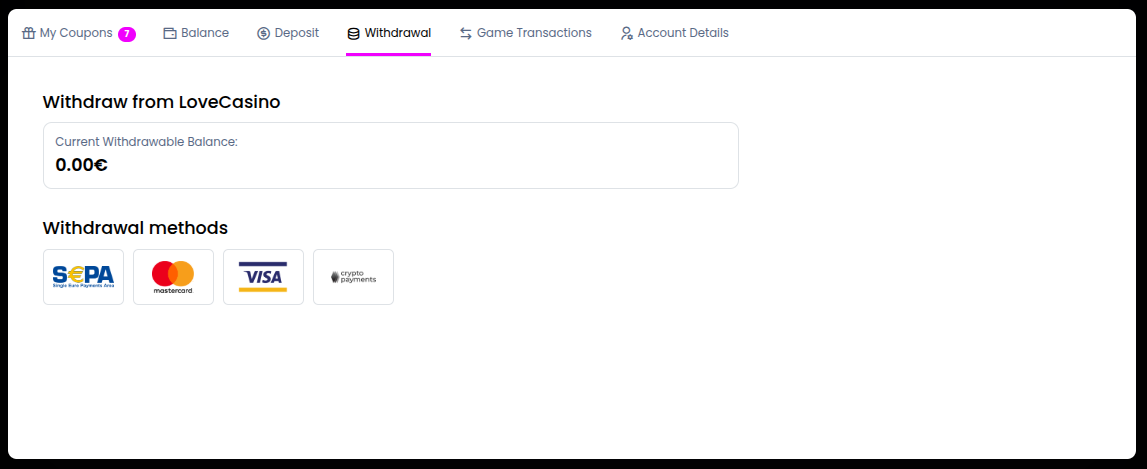Open the My Coupons tab
The height and width of the screenshot is (469, 1147).
(x=76, y=33)
